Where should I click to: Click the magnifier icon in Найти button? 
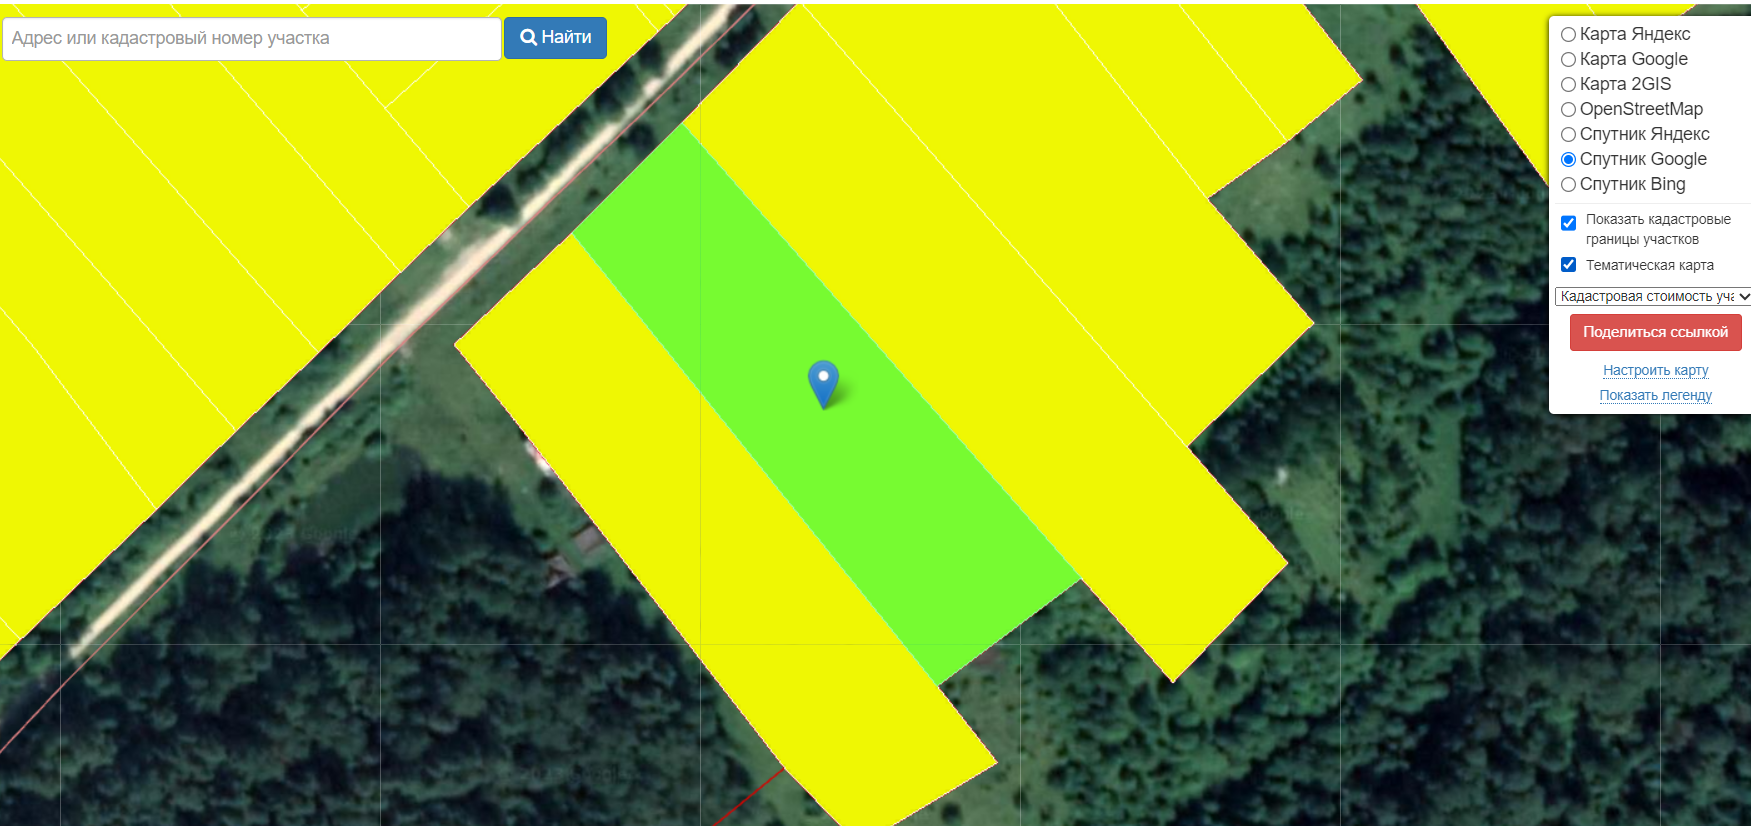529,38
